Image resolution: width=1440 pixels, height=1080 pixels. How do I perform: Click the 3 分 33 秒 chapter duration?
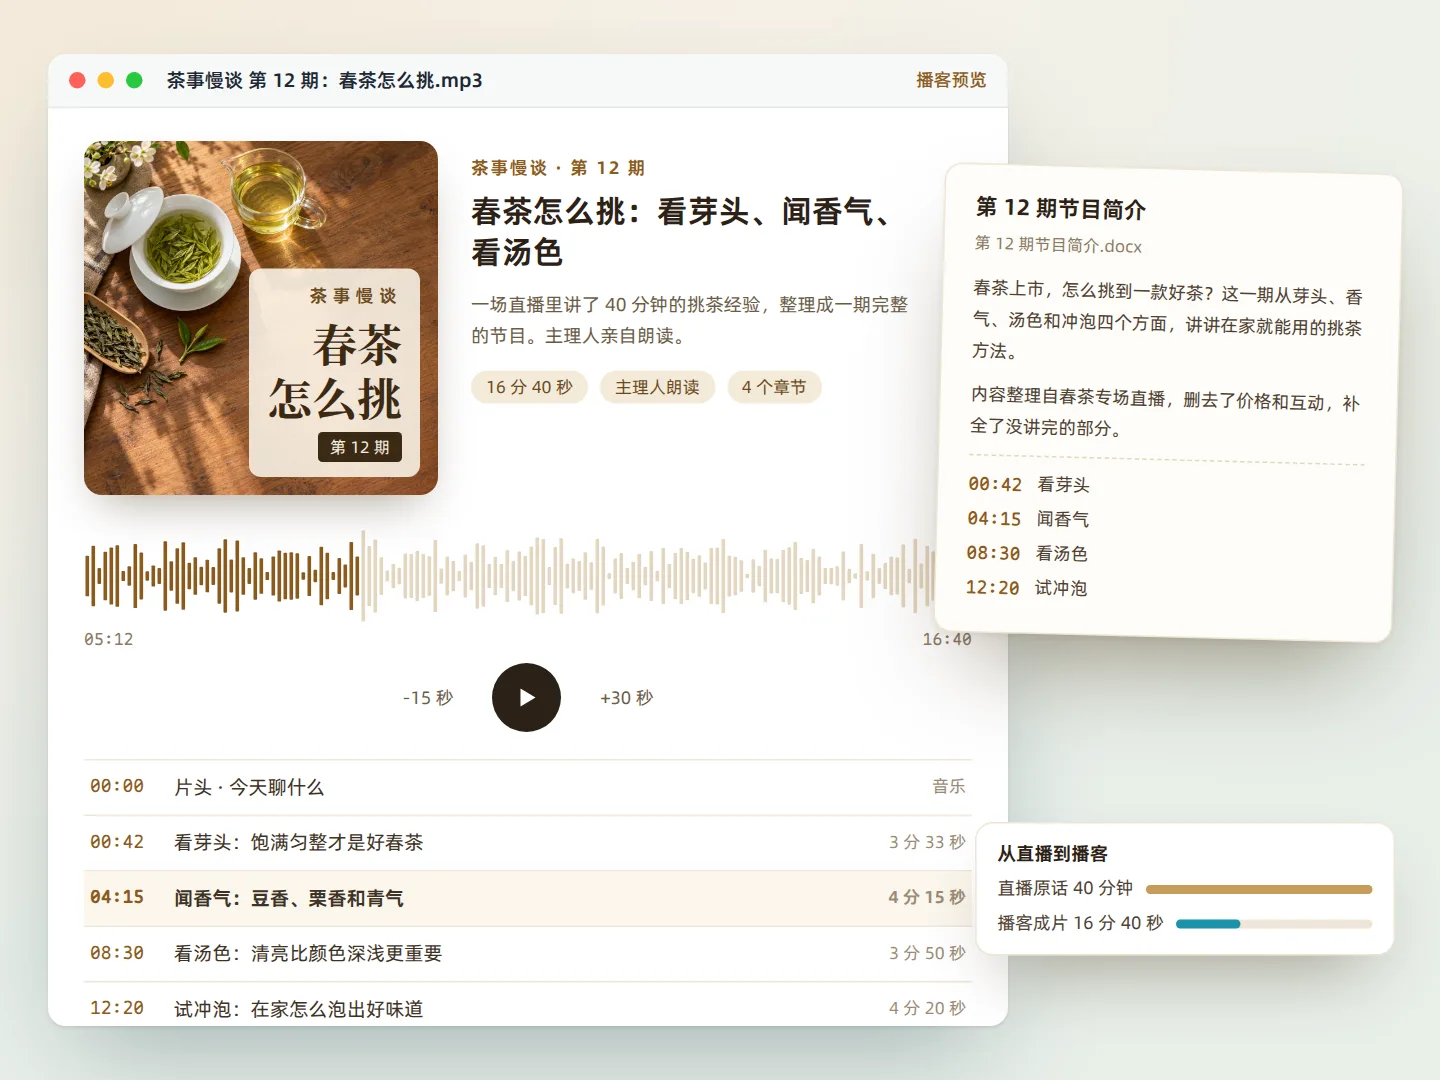coord(927,842)
